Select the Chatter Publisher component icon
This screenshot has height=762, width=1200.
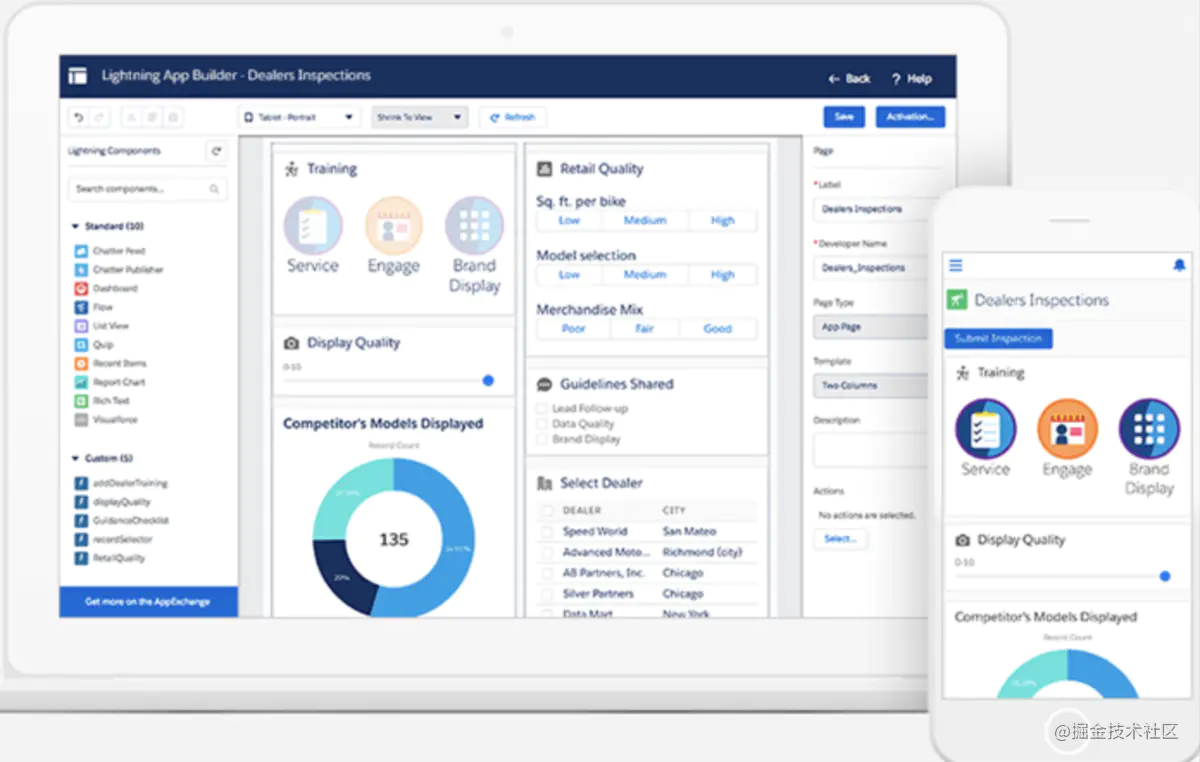81,270
